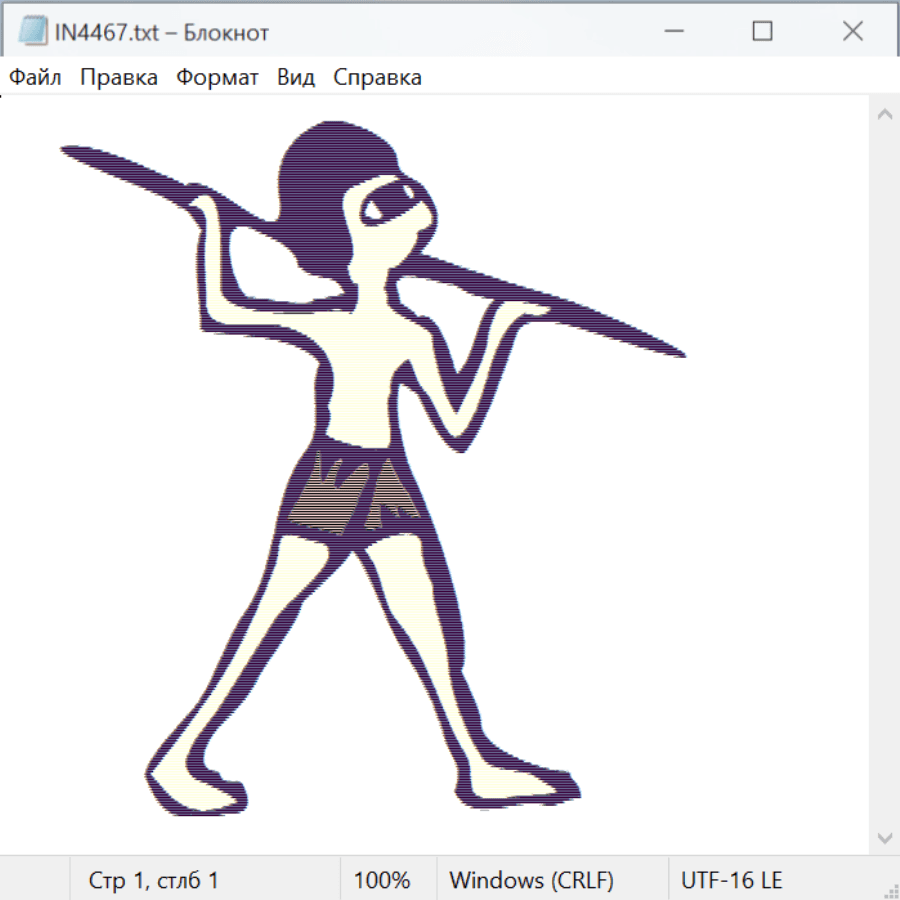Close the IN4467.txt Notepad window
Viewport: 900px width, 900px height.
[x=852, y=32]
